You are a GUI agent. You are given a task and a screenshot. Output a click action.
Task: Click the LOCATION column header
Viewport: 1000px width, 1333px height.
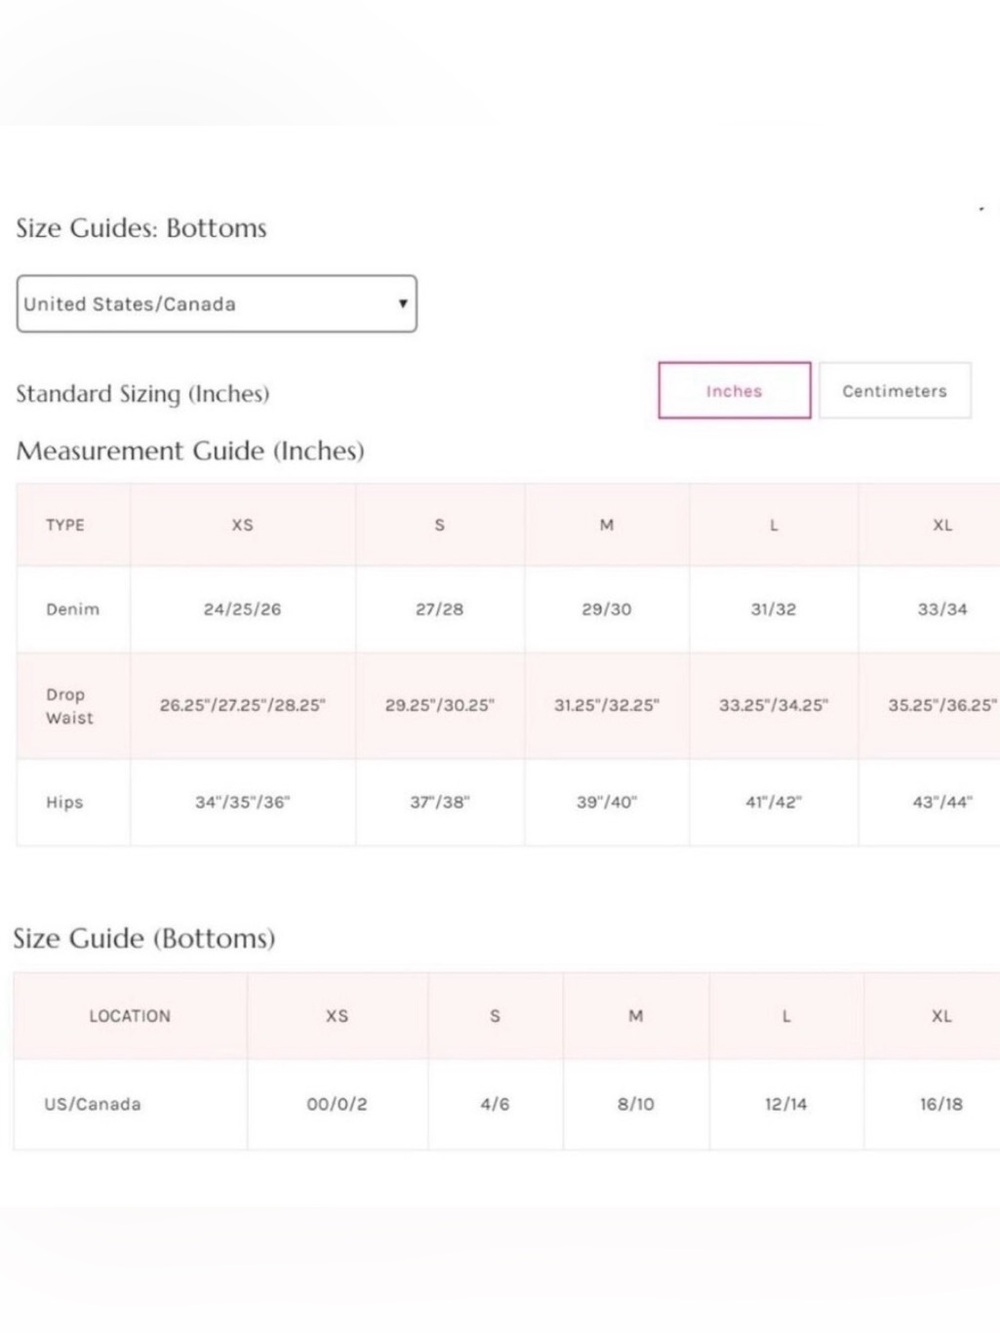click(130, 1016)
